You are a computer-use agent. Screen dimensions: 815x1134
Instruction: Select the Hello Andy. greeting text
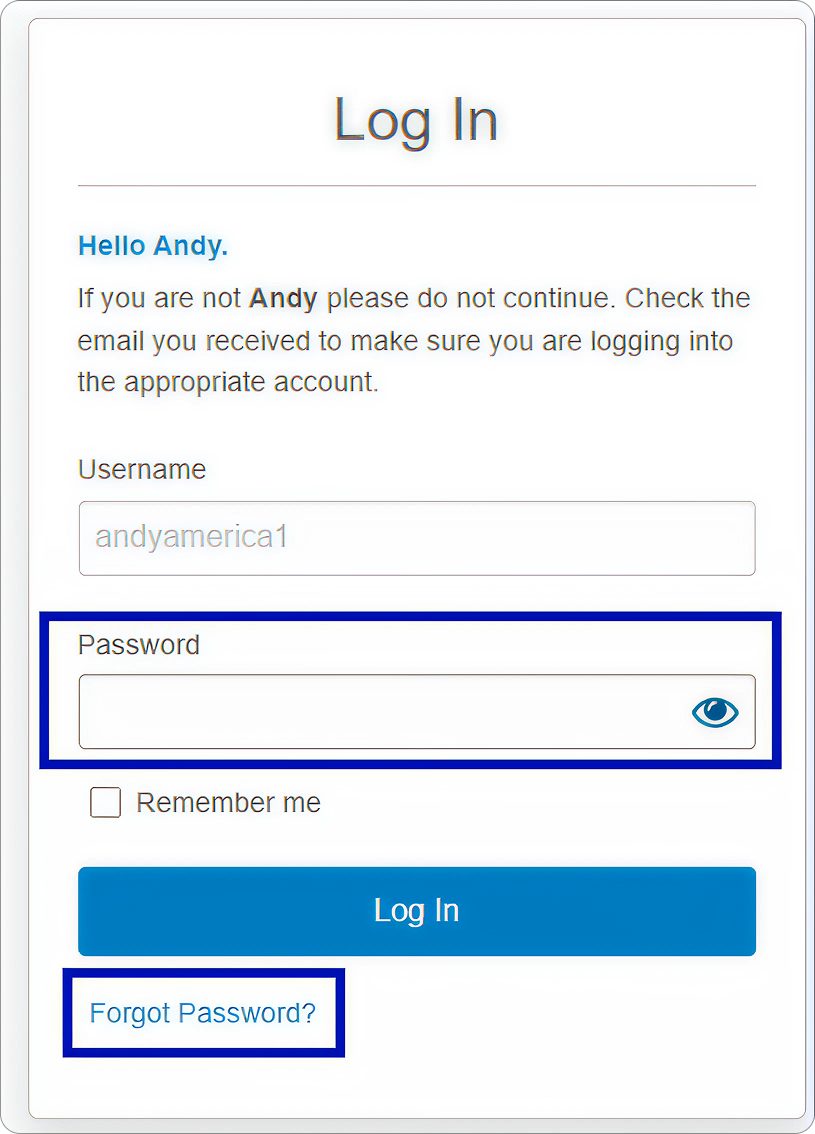[153, 246]
